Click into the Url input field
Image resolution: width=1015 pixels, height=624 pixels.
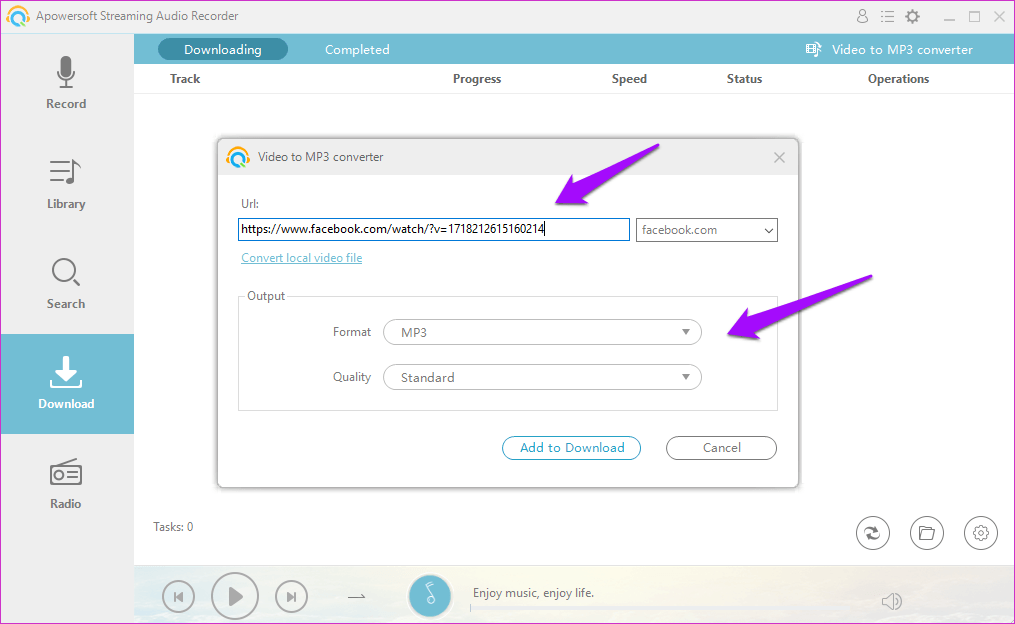click(x=434, y=229)
